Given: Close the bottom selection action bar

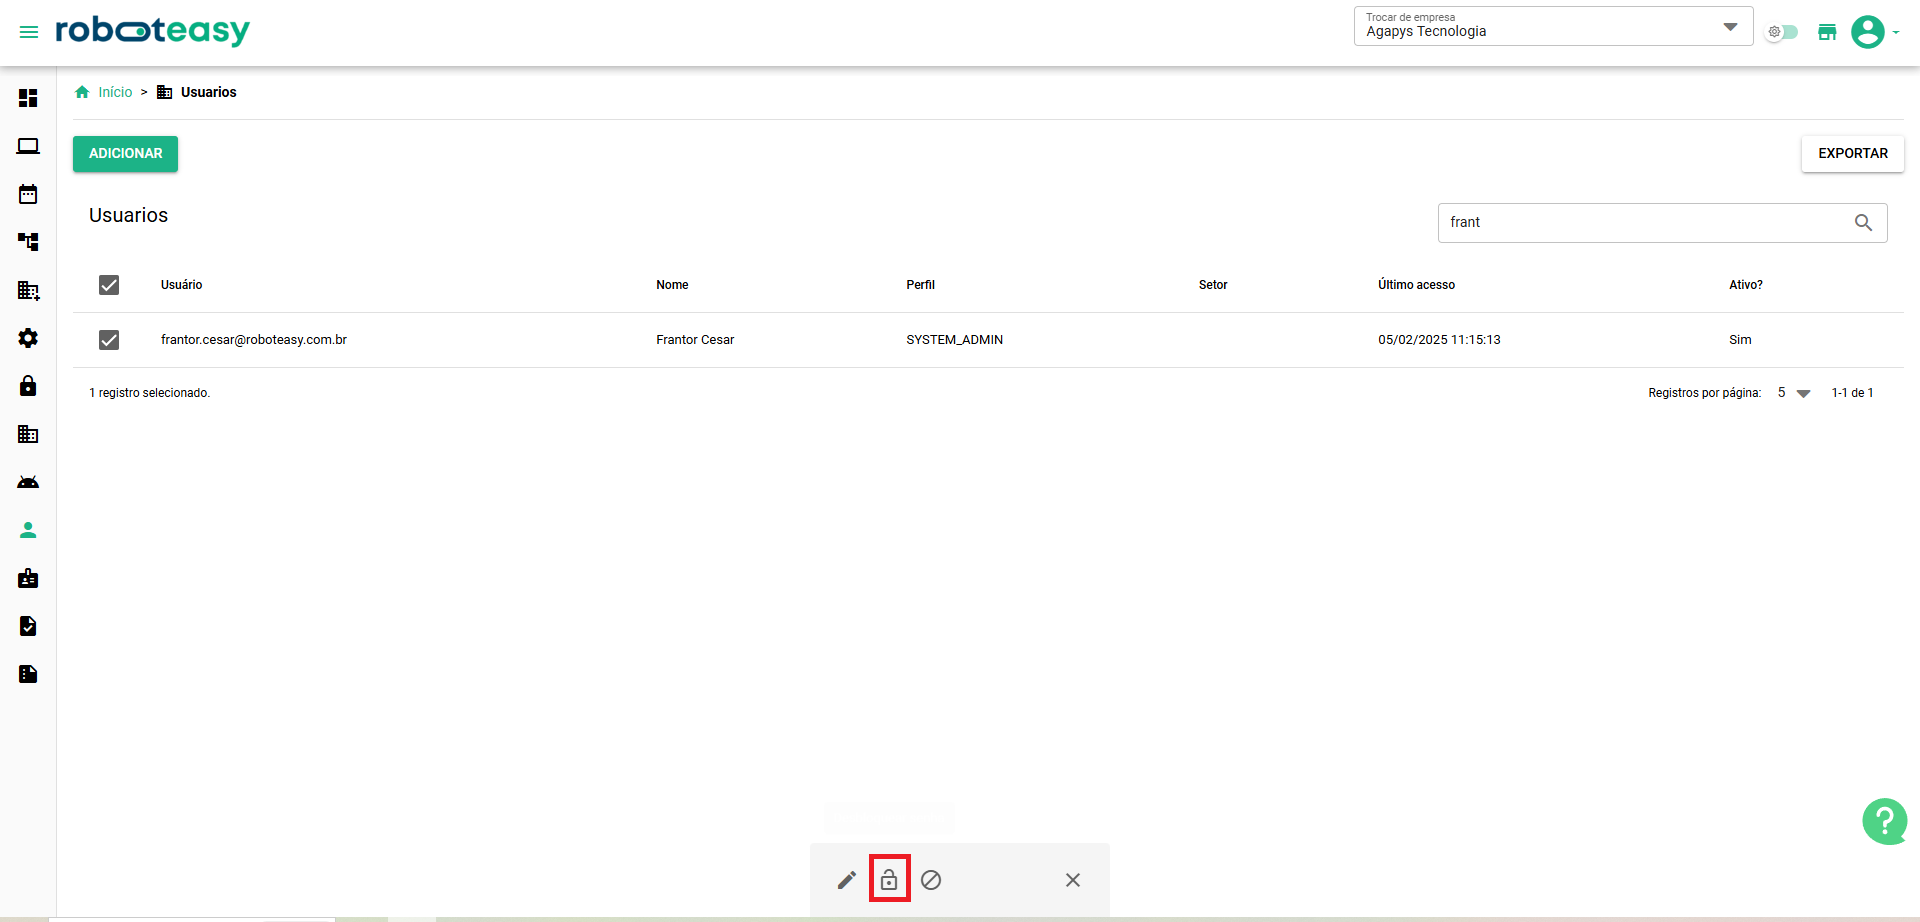Looking at the screenshot, I should point(1072,880).
